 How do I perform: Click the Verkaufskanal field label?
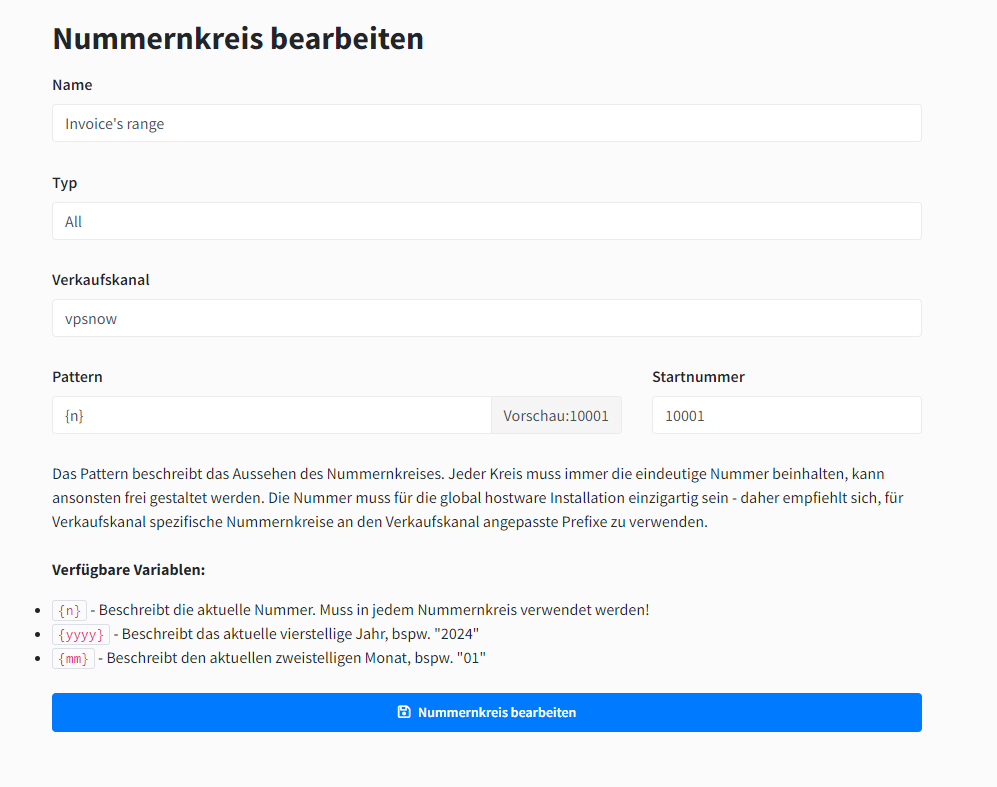pyautogui.click(x=101, y=280)
